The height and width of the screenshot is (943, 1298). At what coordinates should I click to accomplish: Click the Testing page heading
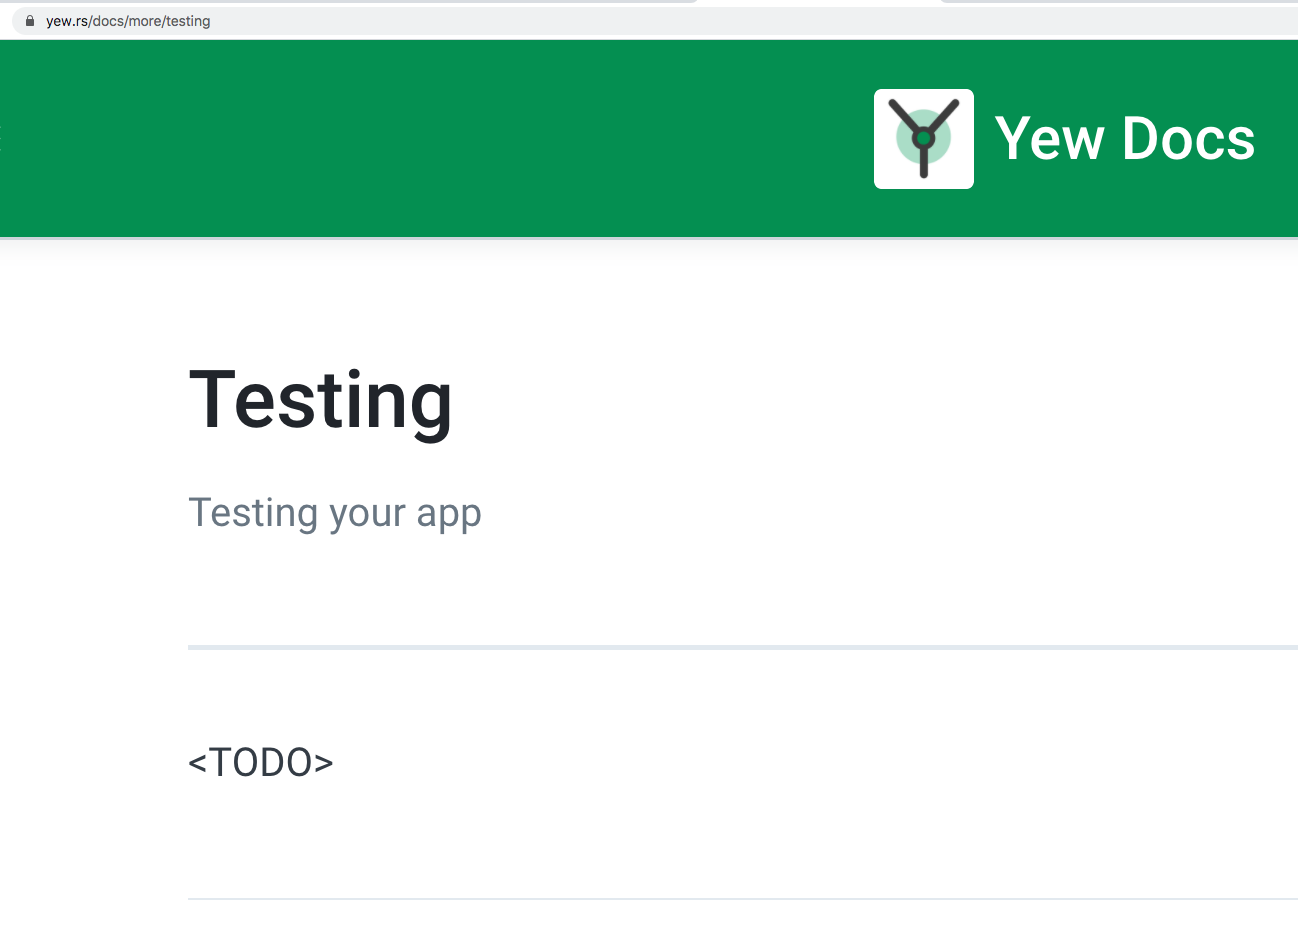point(320,400)
